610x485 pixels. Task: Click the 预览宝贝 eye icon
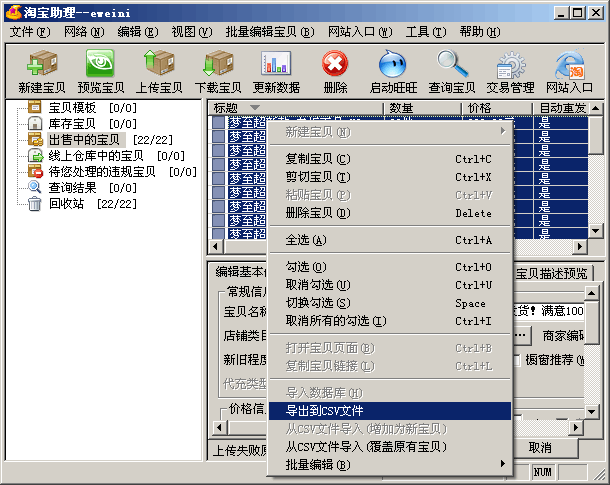tap(100, 63)
